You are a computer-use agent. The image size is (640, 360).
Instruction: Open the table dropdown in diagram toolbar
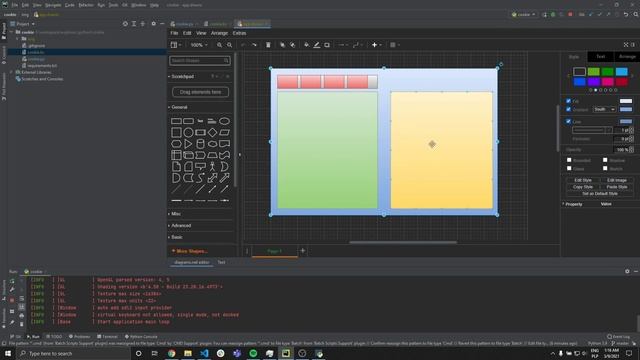point(395,45)
